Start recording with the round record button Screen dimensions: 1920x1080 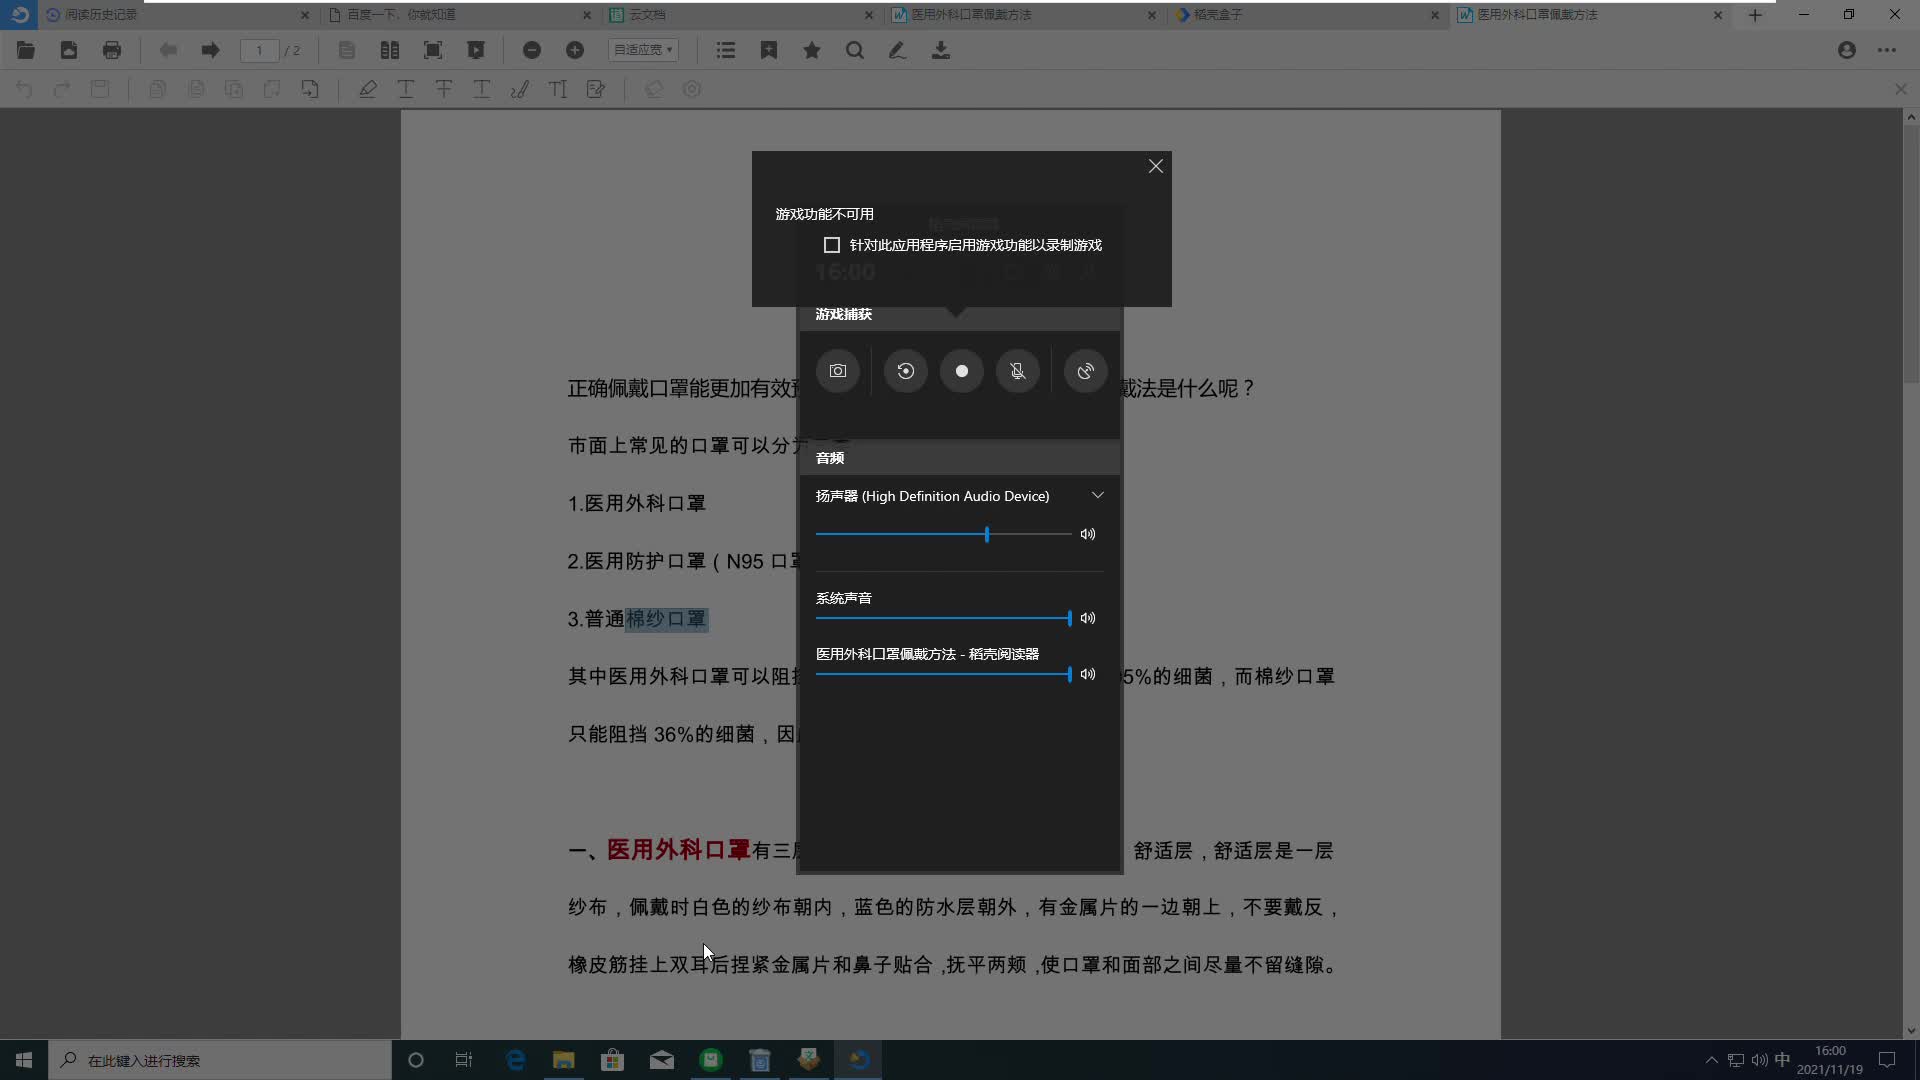click(x=962, y=371)
